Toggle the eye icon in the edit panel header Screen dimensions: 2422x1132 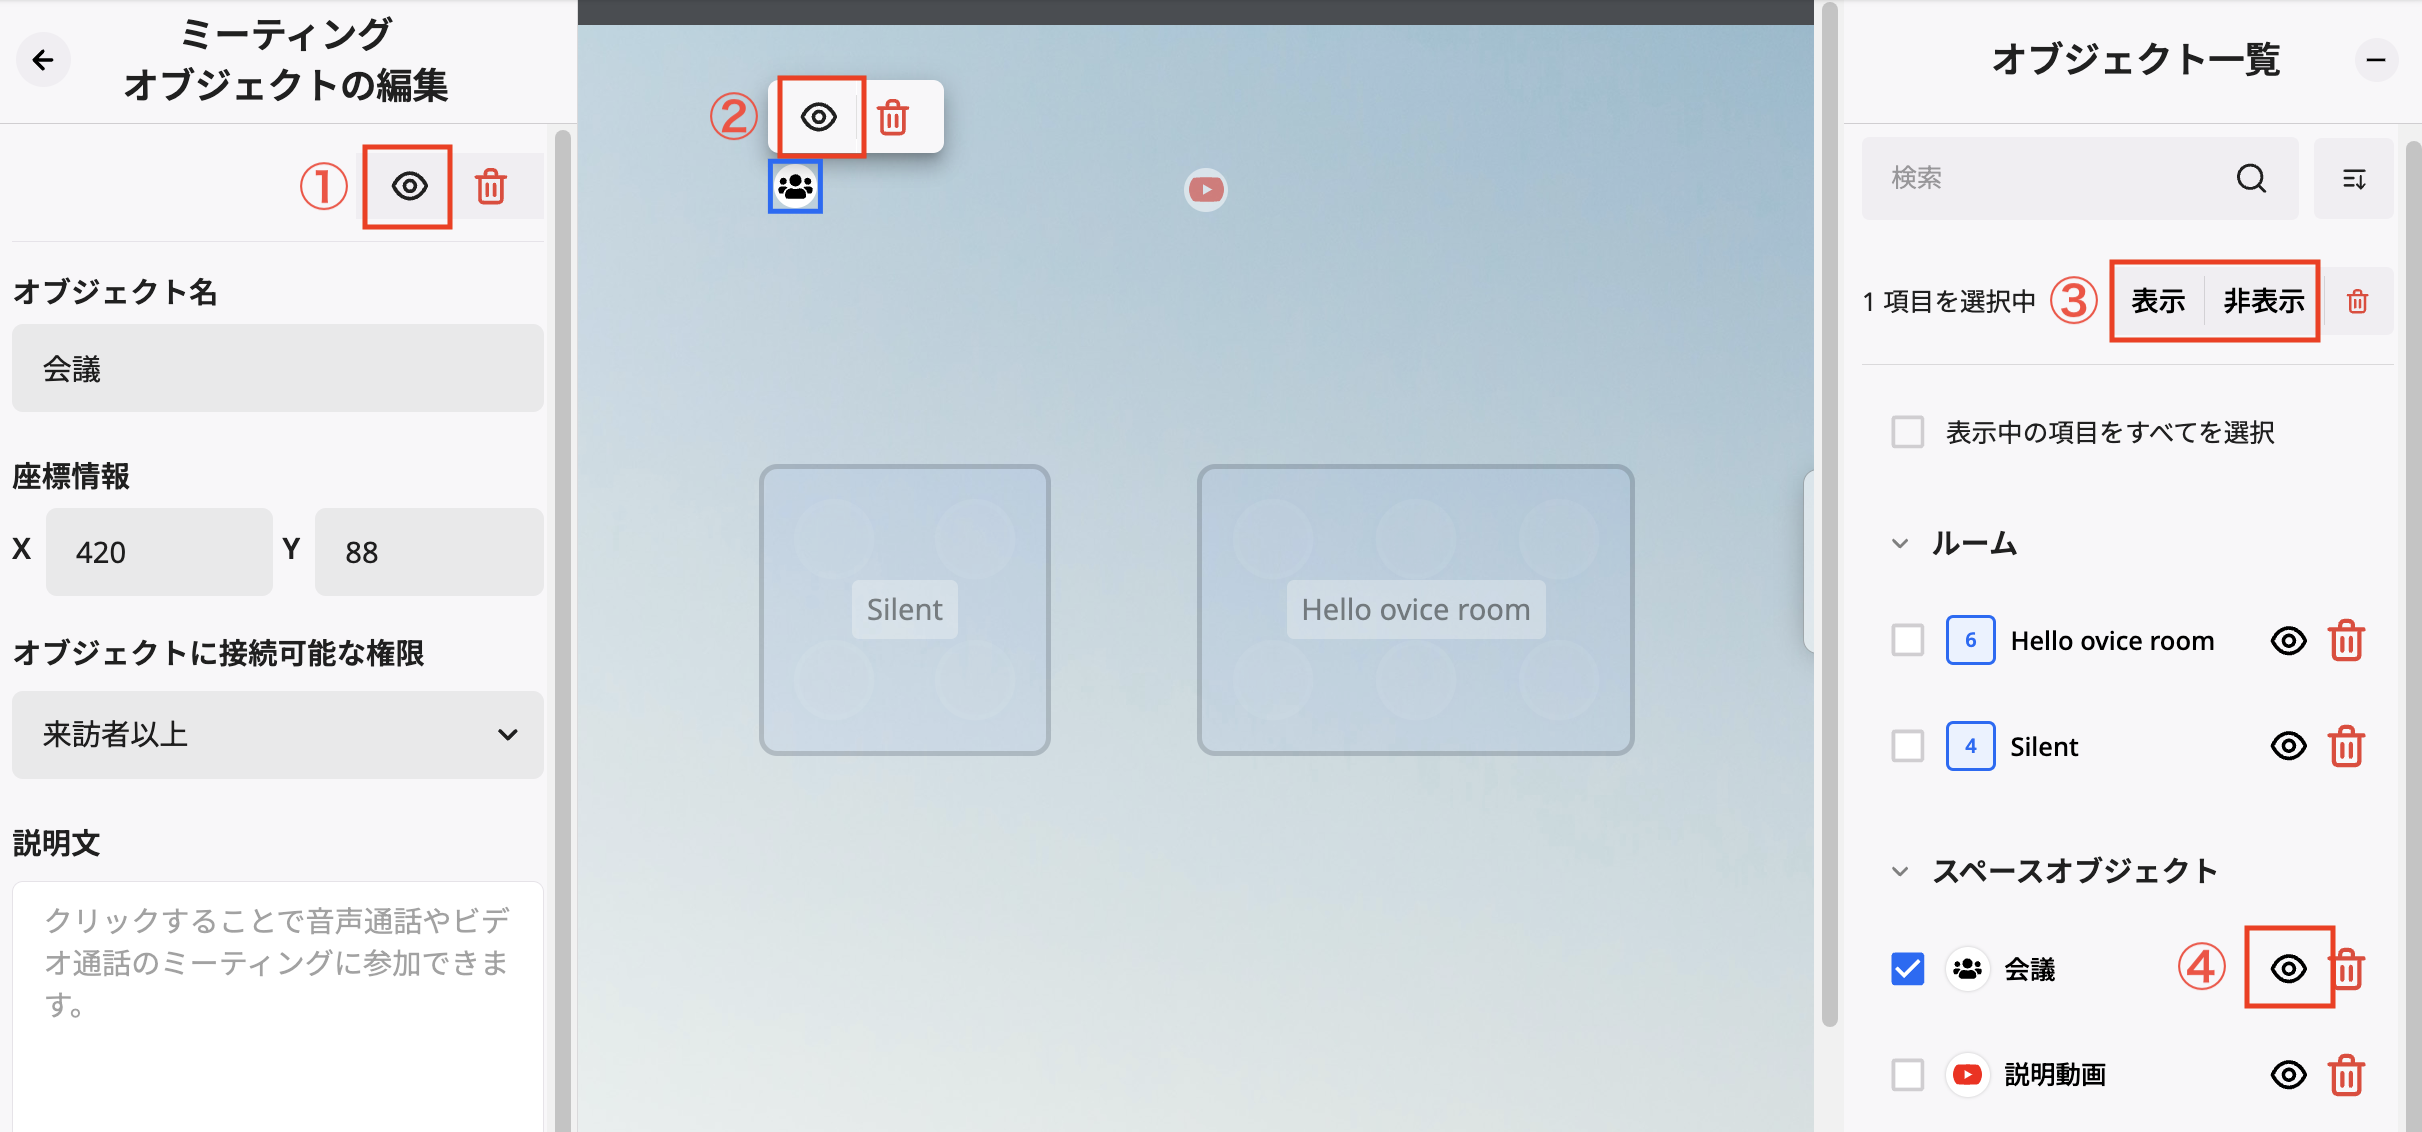[407, 185]
